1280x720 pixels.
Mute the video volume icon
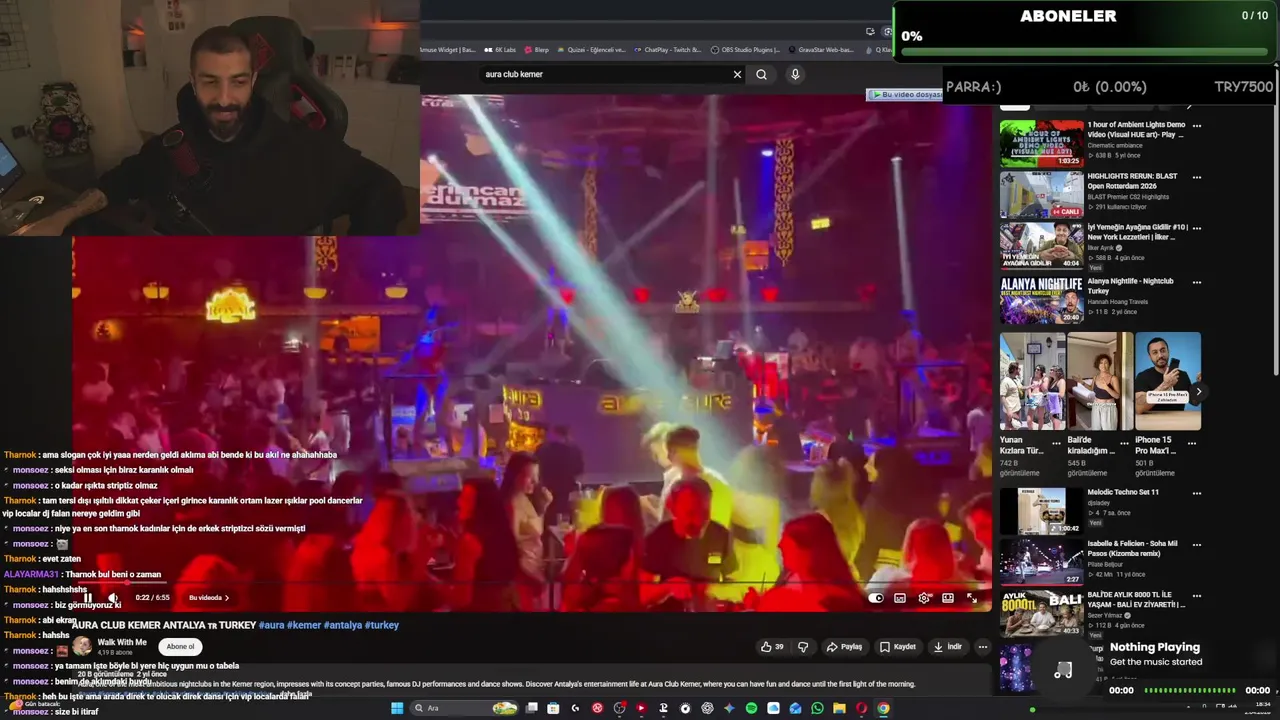113,598
